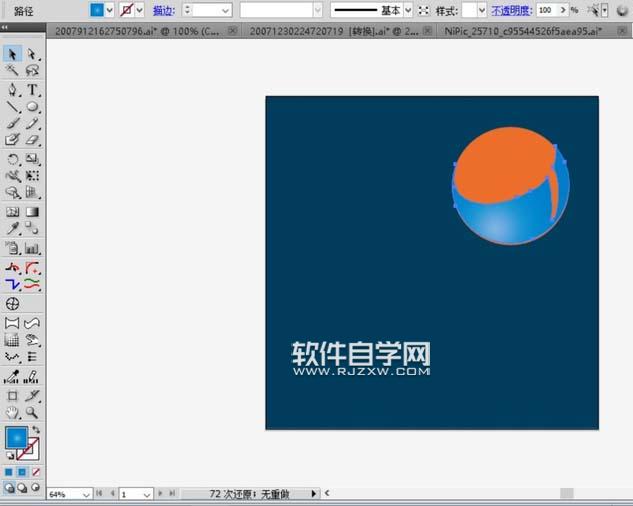
Task: Select the Free Transform tool
Action: (32, 176)
